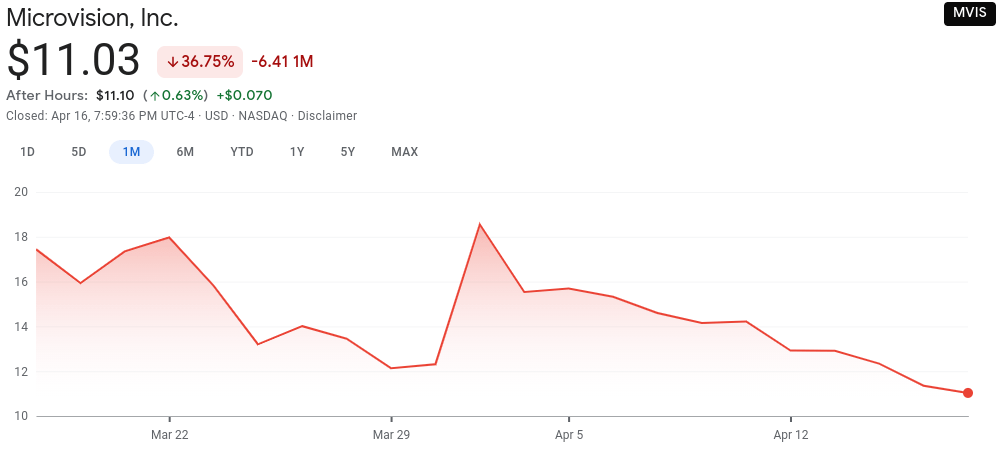Click the Apr 12 date label
Viewport: 1006px width, 450px height.
[x=790, y=435]
